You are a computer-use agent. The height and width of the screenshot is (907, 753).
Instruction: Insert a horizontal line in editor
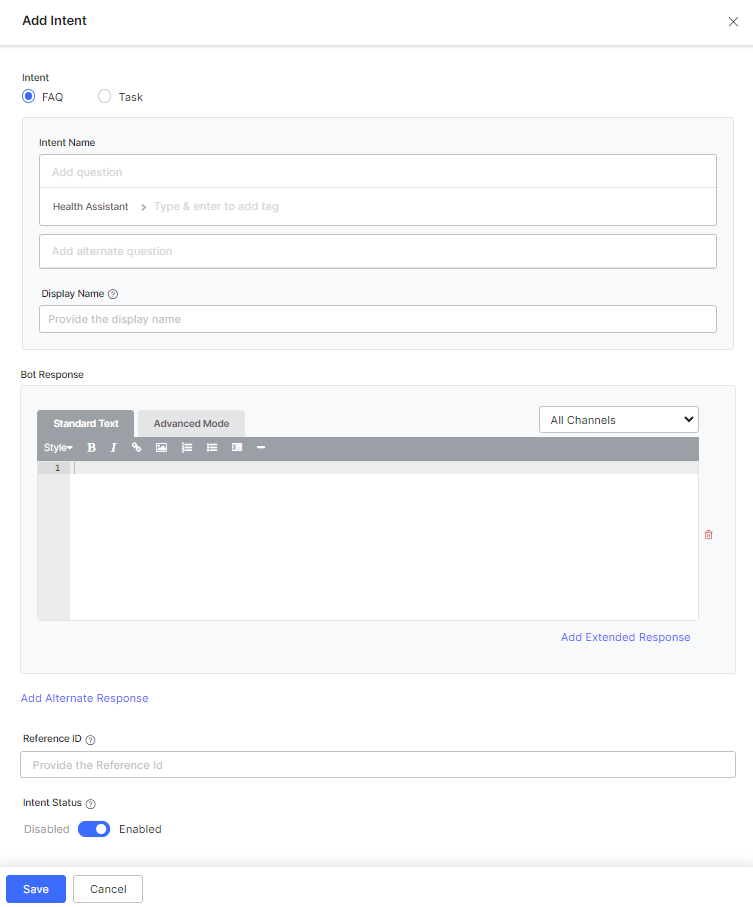click(x=261, y=448)
